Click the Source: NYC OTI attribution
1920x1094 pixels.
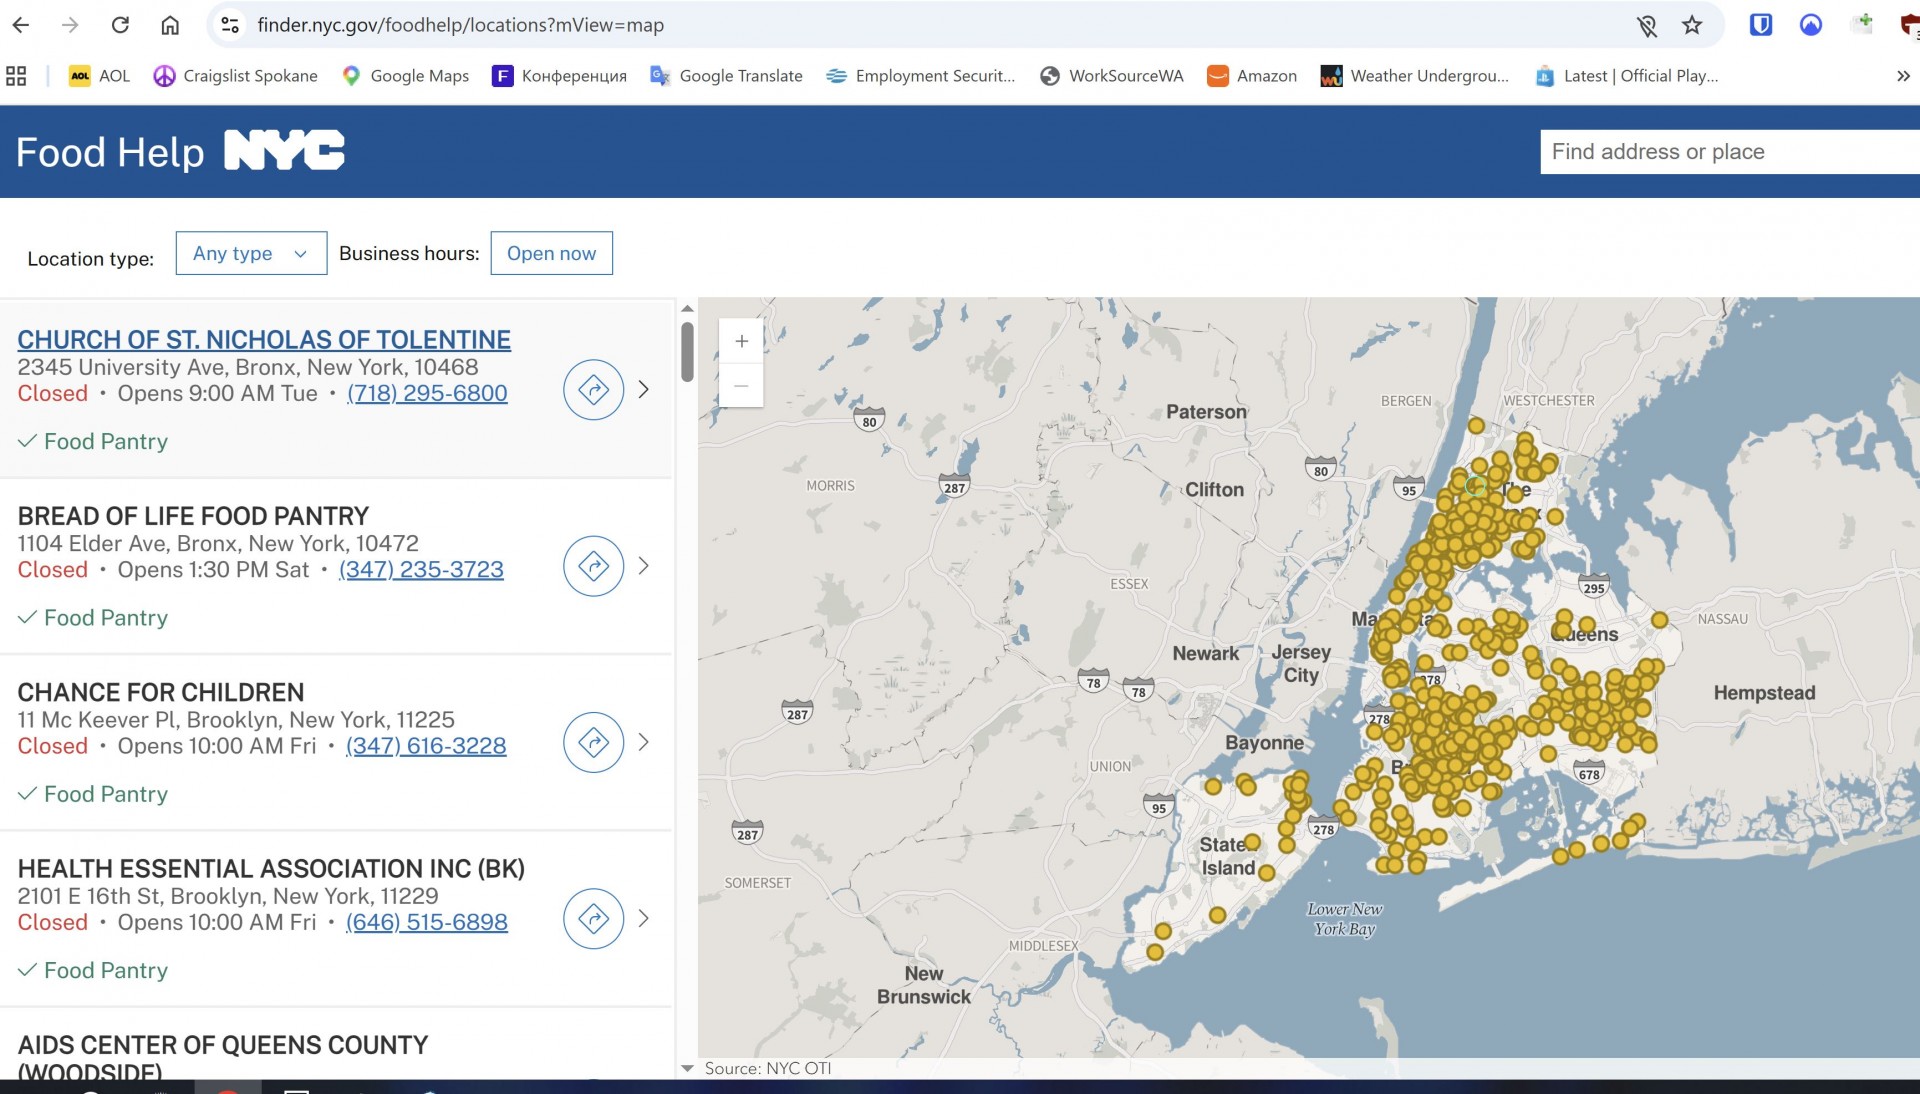pos(768,1068)
